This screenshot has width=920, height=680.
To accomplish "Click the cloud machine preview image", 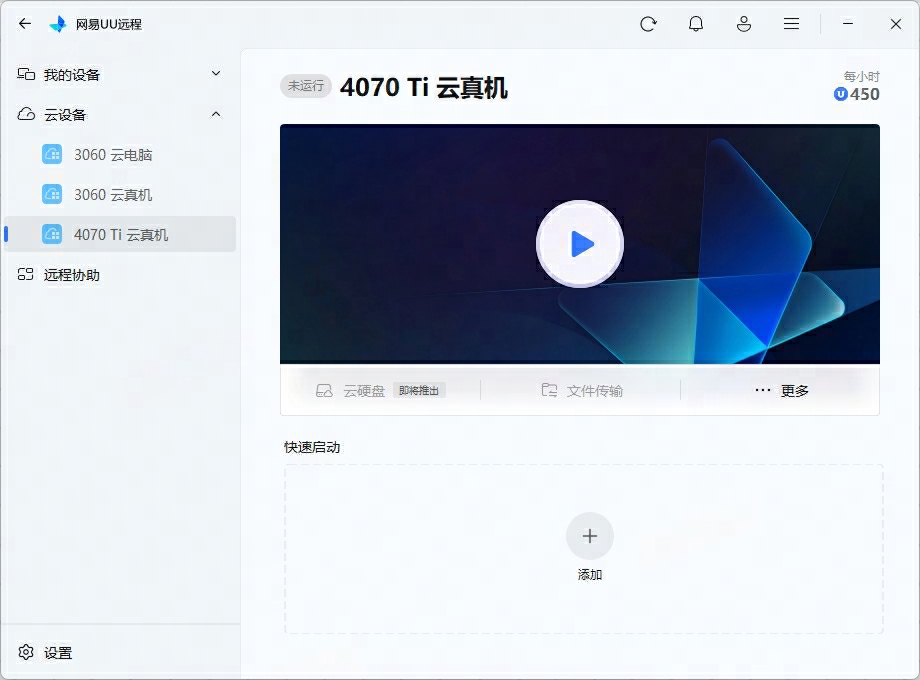I will click(580, 244).
